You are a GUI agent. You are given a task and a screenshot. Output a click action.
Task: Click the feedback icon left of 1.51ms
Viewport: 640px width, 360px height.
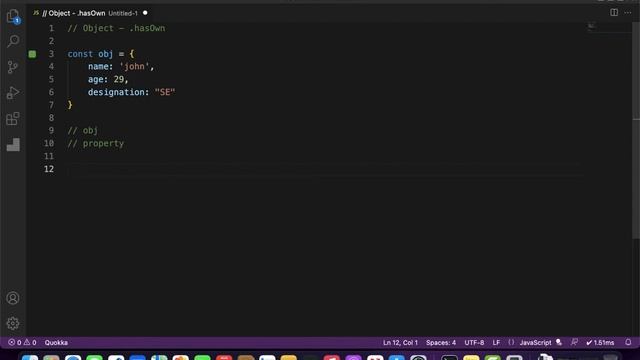click(x=574, y=342)
